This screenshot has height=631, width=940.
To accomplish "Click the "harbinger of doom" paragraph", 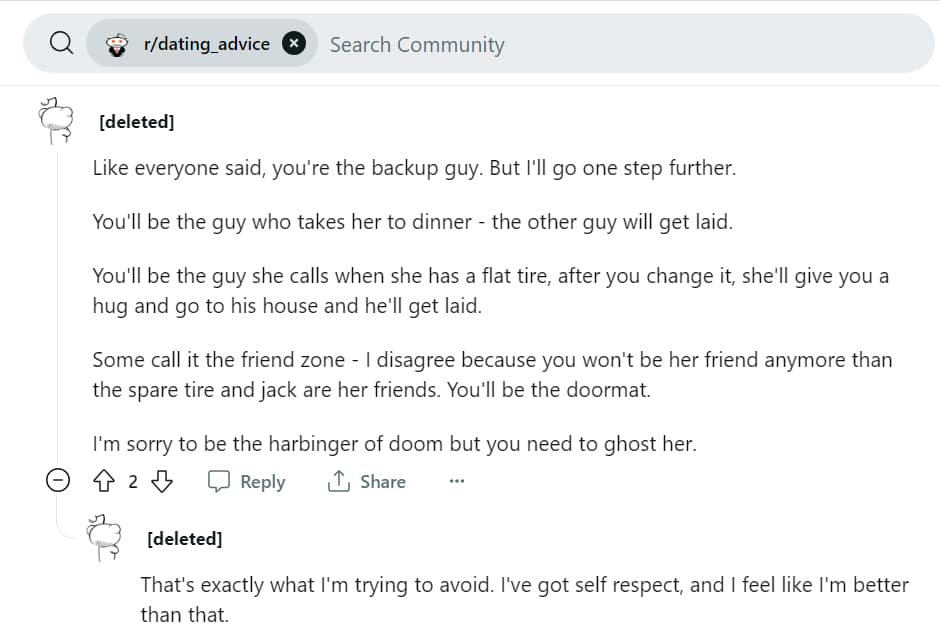I will click(x=394, y=445).
